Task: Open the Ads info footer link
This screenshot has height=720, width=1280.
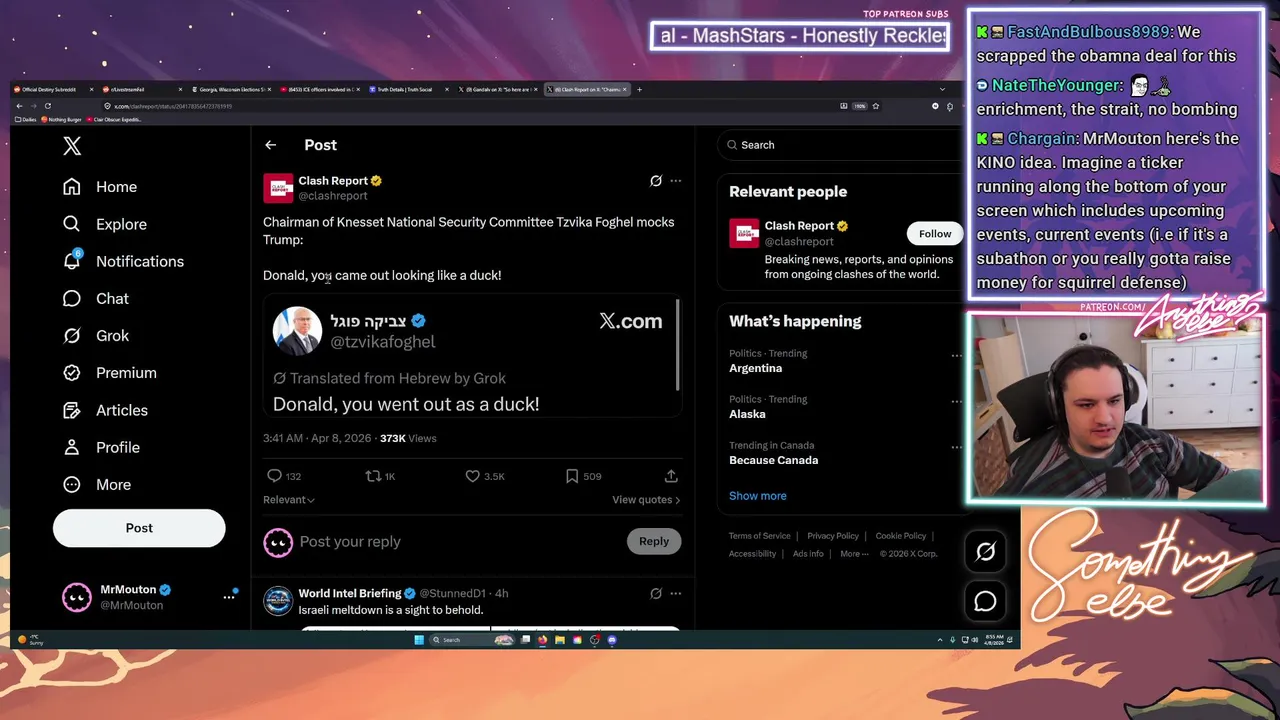Action: coord(808,554)
